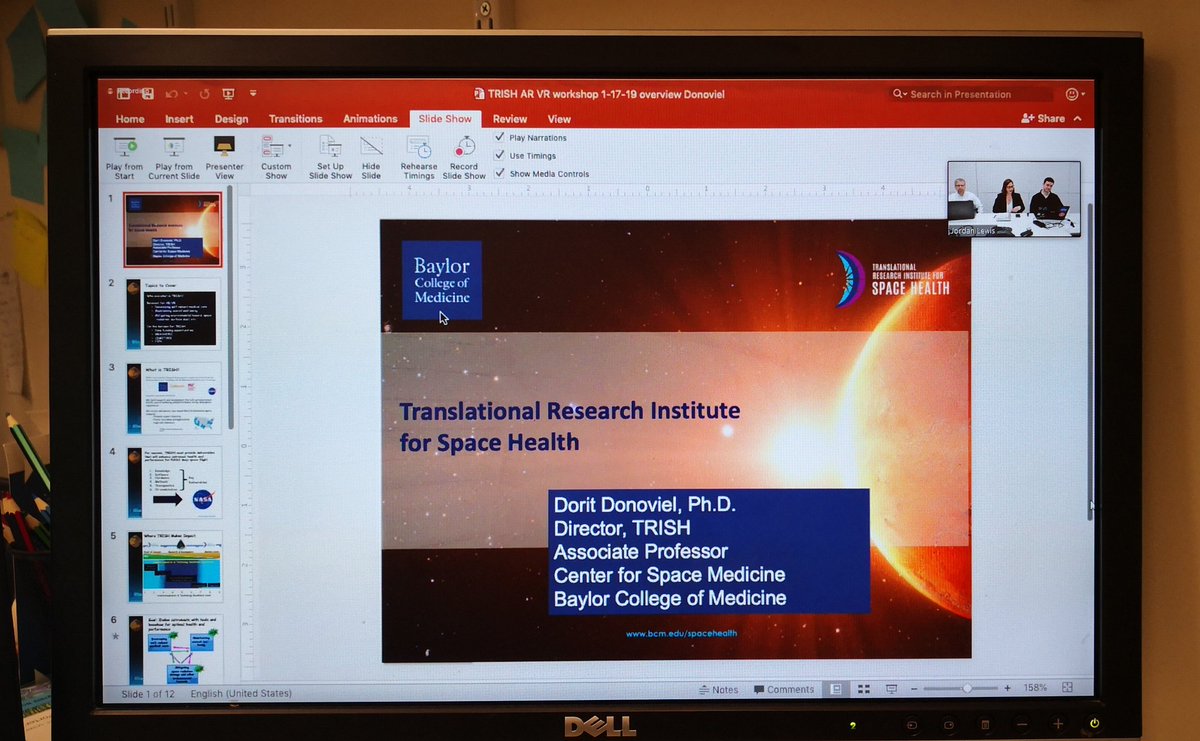Expand the Customize Quick Access Toolbar arrow
Image resolution: width=1200 pixels, height=741 pixels.
[254, 94]
